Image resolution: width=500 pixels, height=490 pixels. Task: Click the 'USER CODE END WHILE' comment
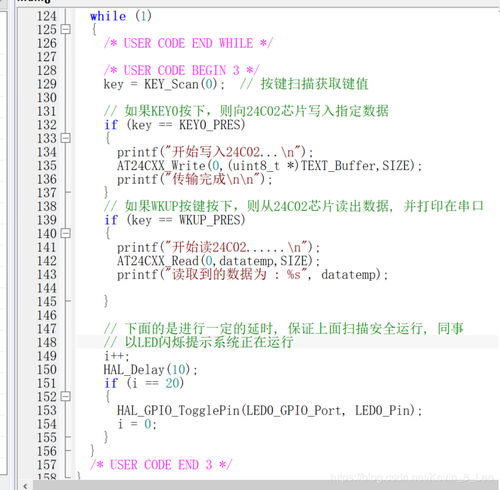pyautogui.click(x=188, y=43)
